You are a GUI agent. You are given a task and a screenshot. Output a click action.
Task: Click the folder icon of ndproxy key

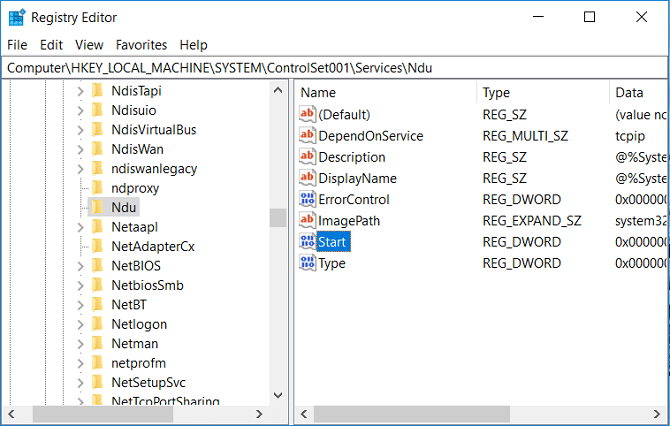coord(98,188)
